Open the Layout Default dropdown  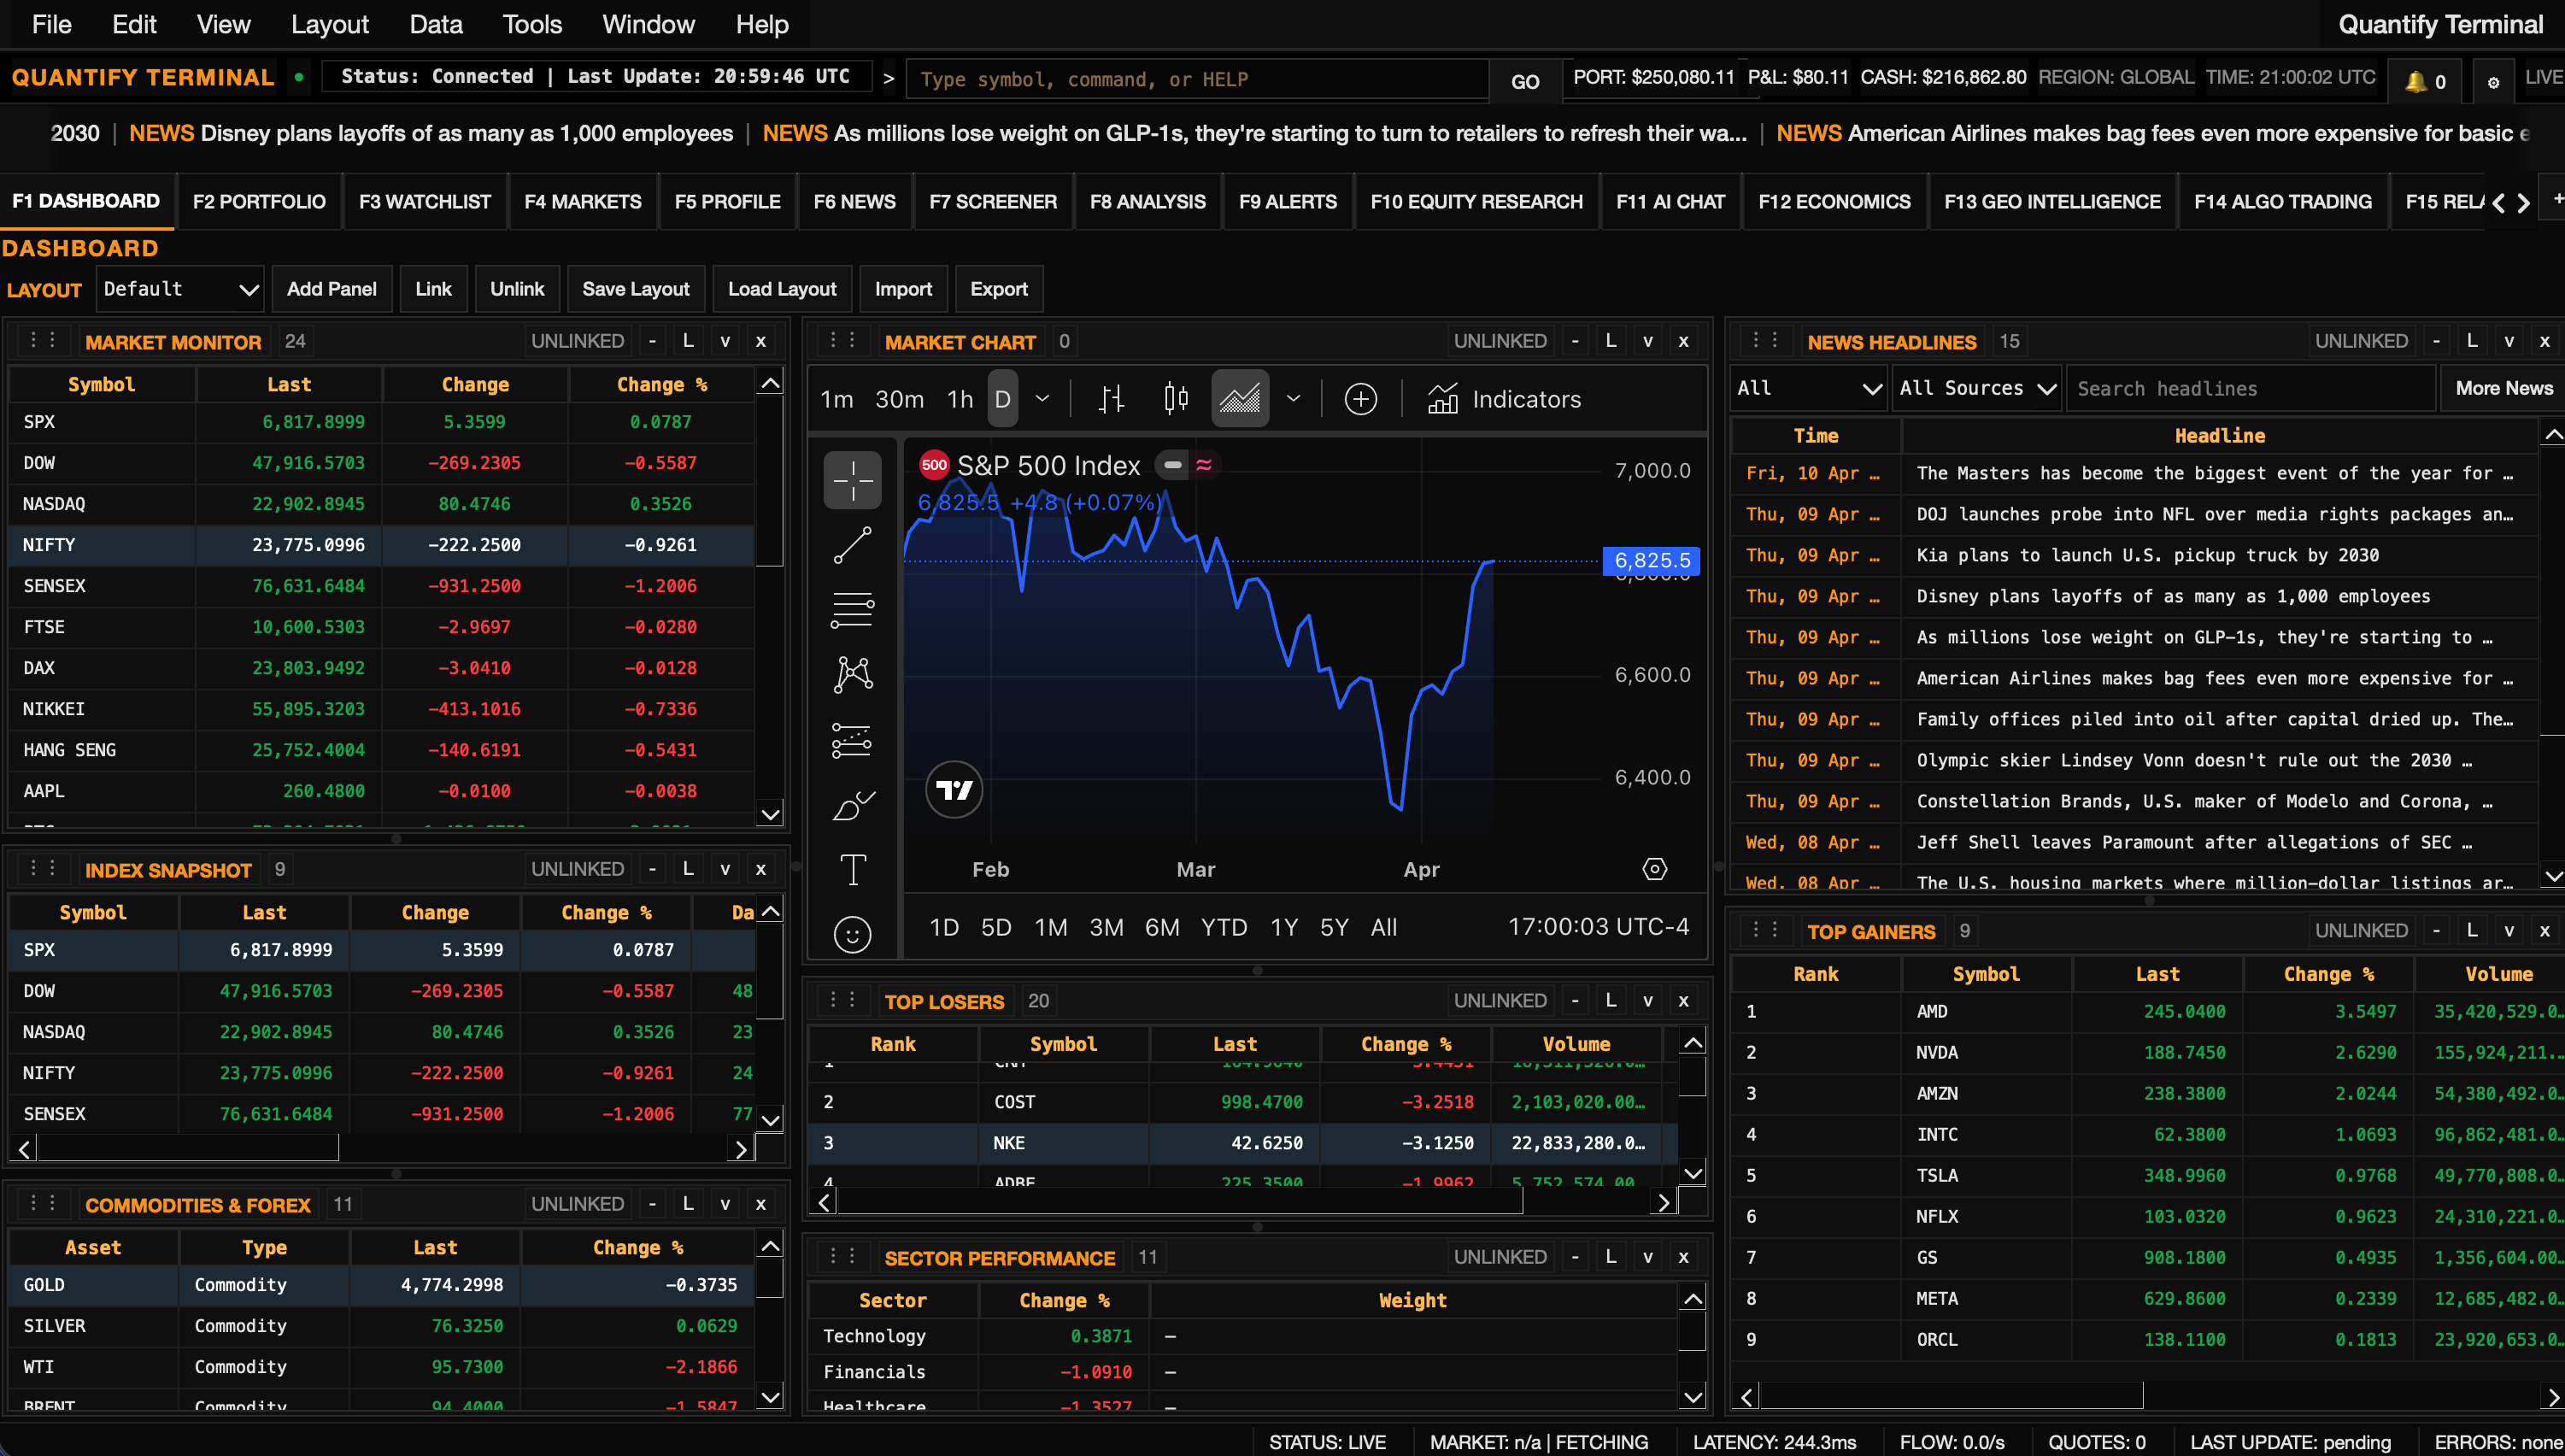coord(180,289)
